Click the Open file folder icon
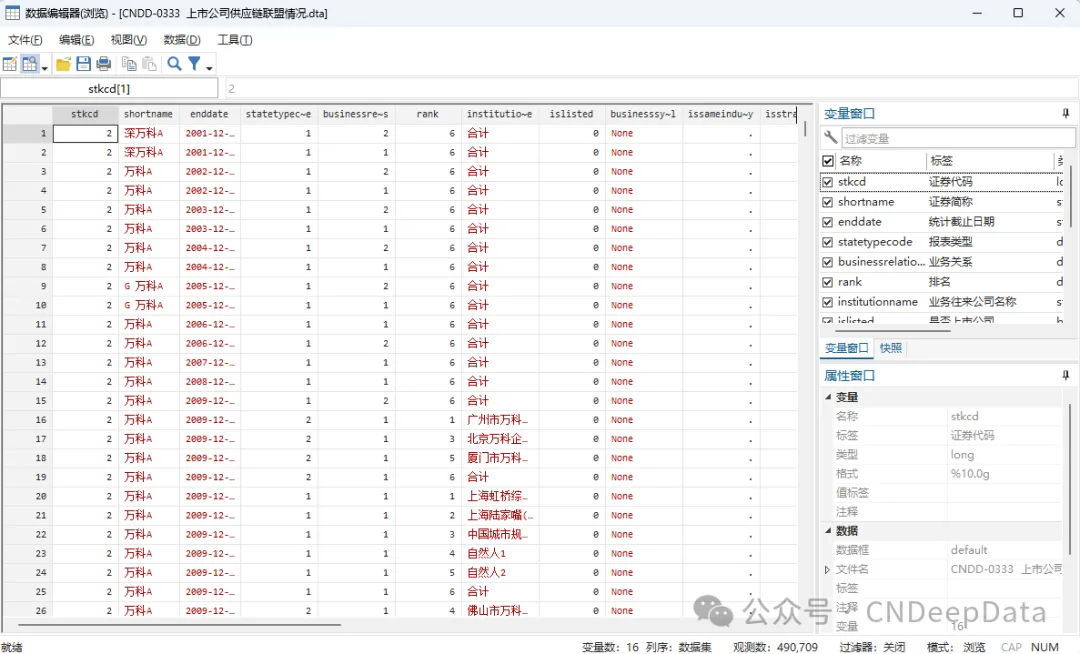 tap(63, 64)
